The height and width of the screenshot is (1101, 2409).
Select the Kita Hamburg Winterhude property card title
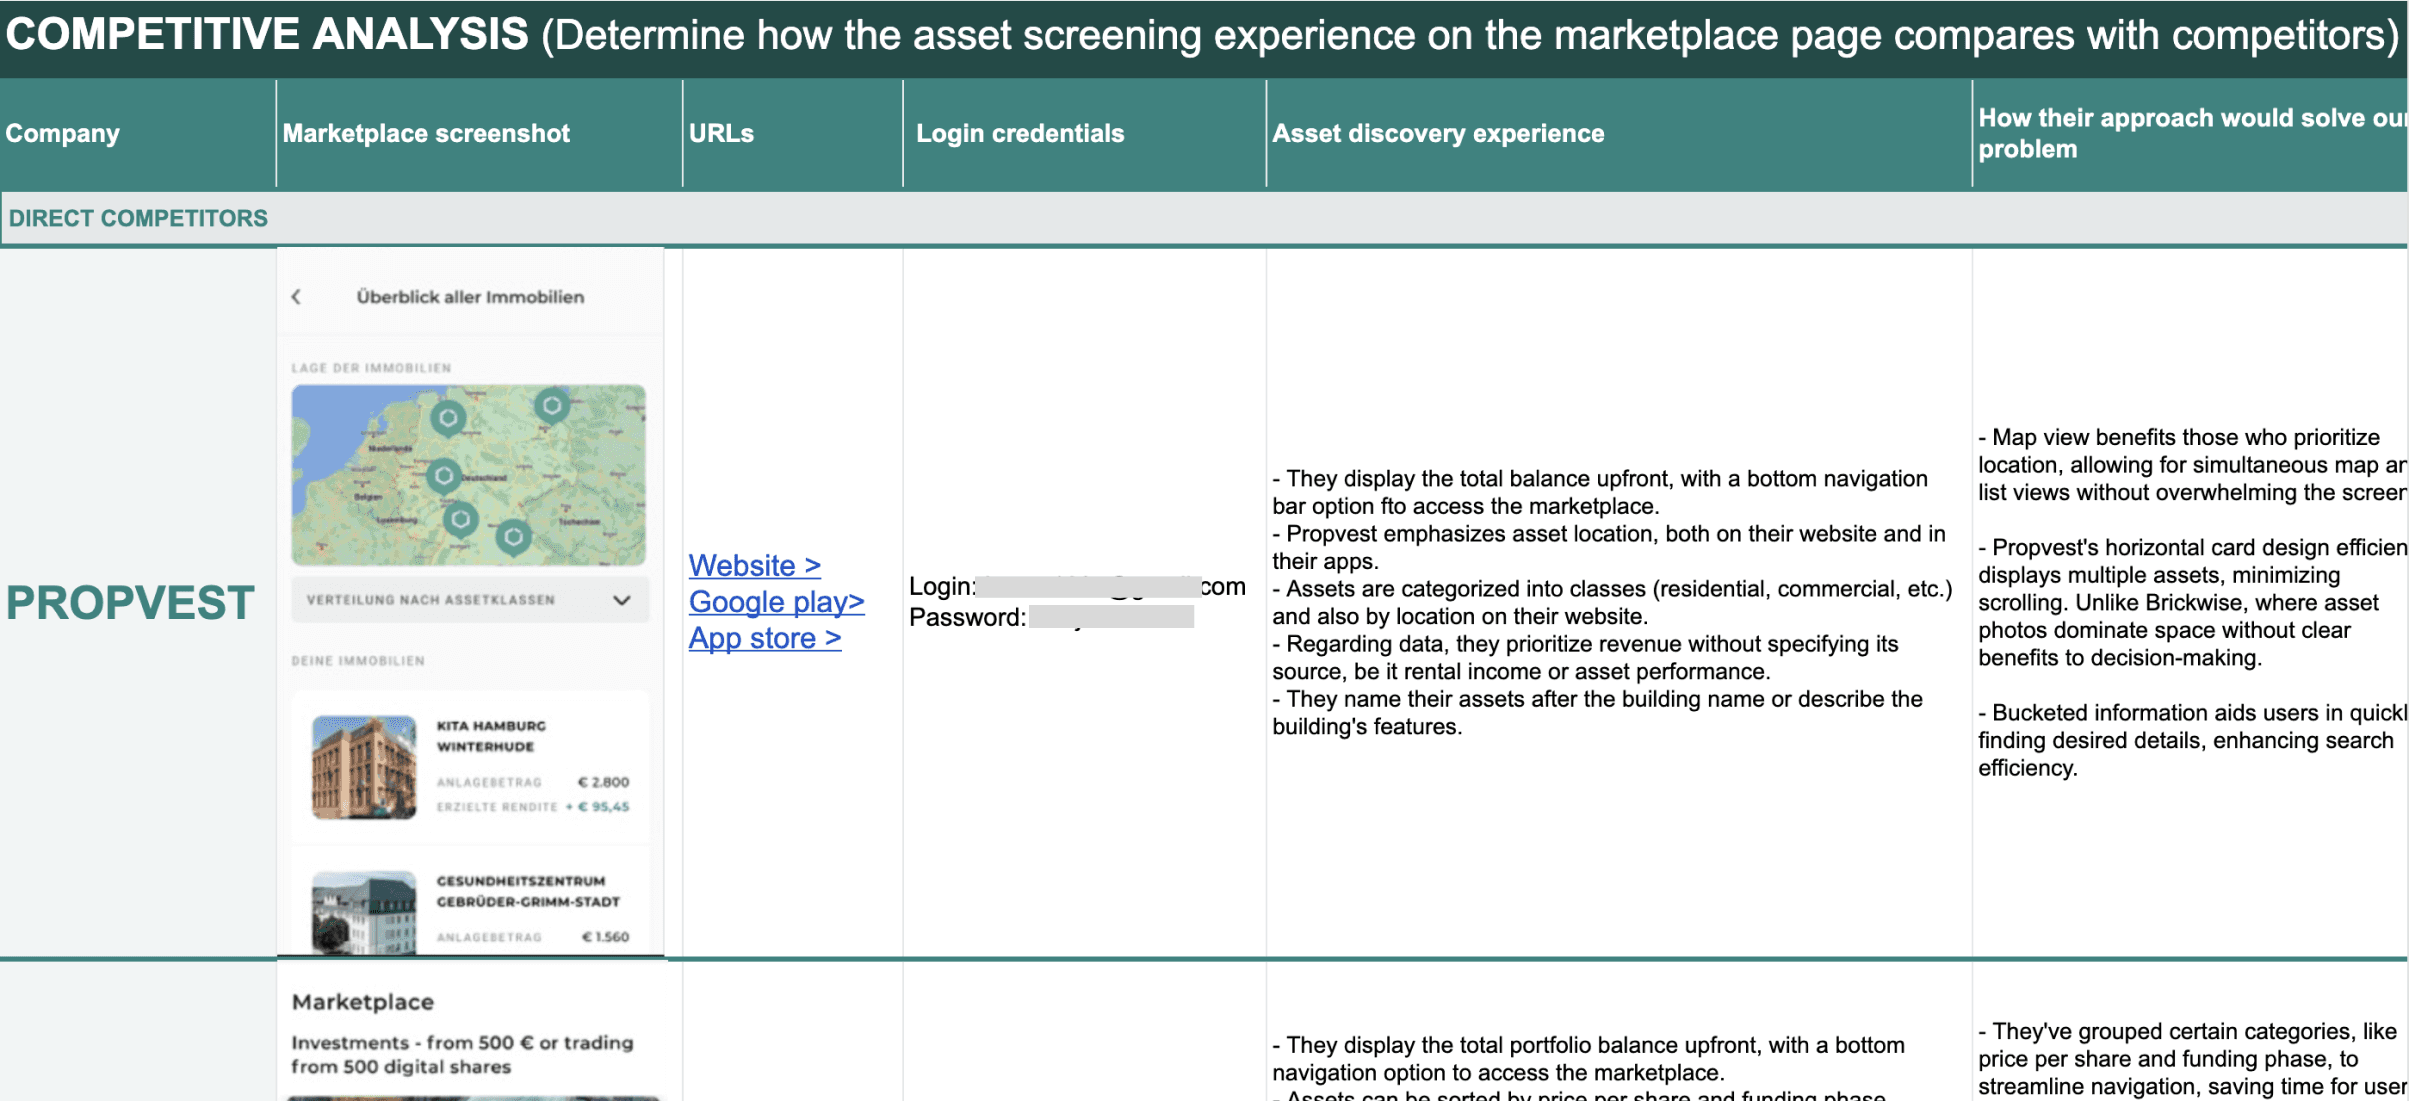(491, 736)
